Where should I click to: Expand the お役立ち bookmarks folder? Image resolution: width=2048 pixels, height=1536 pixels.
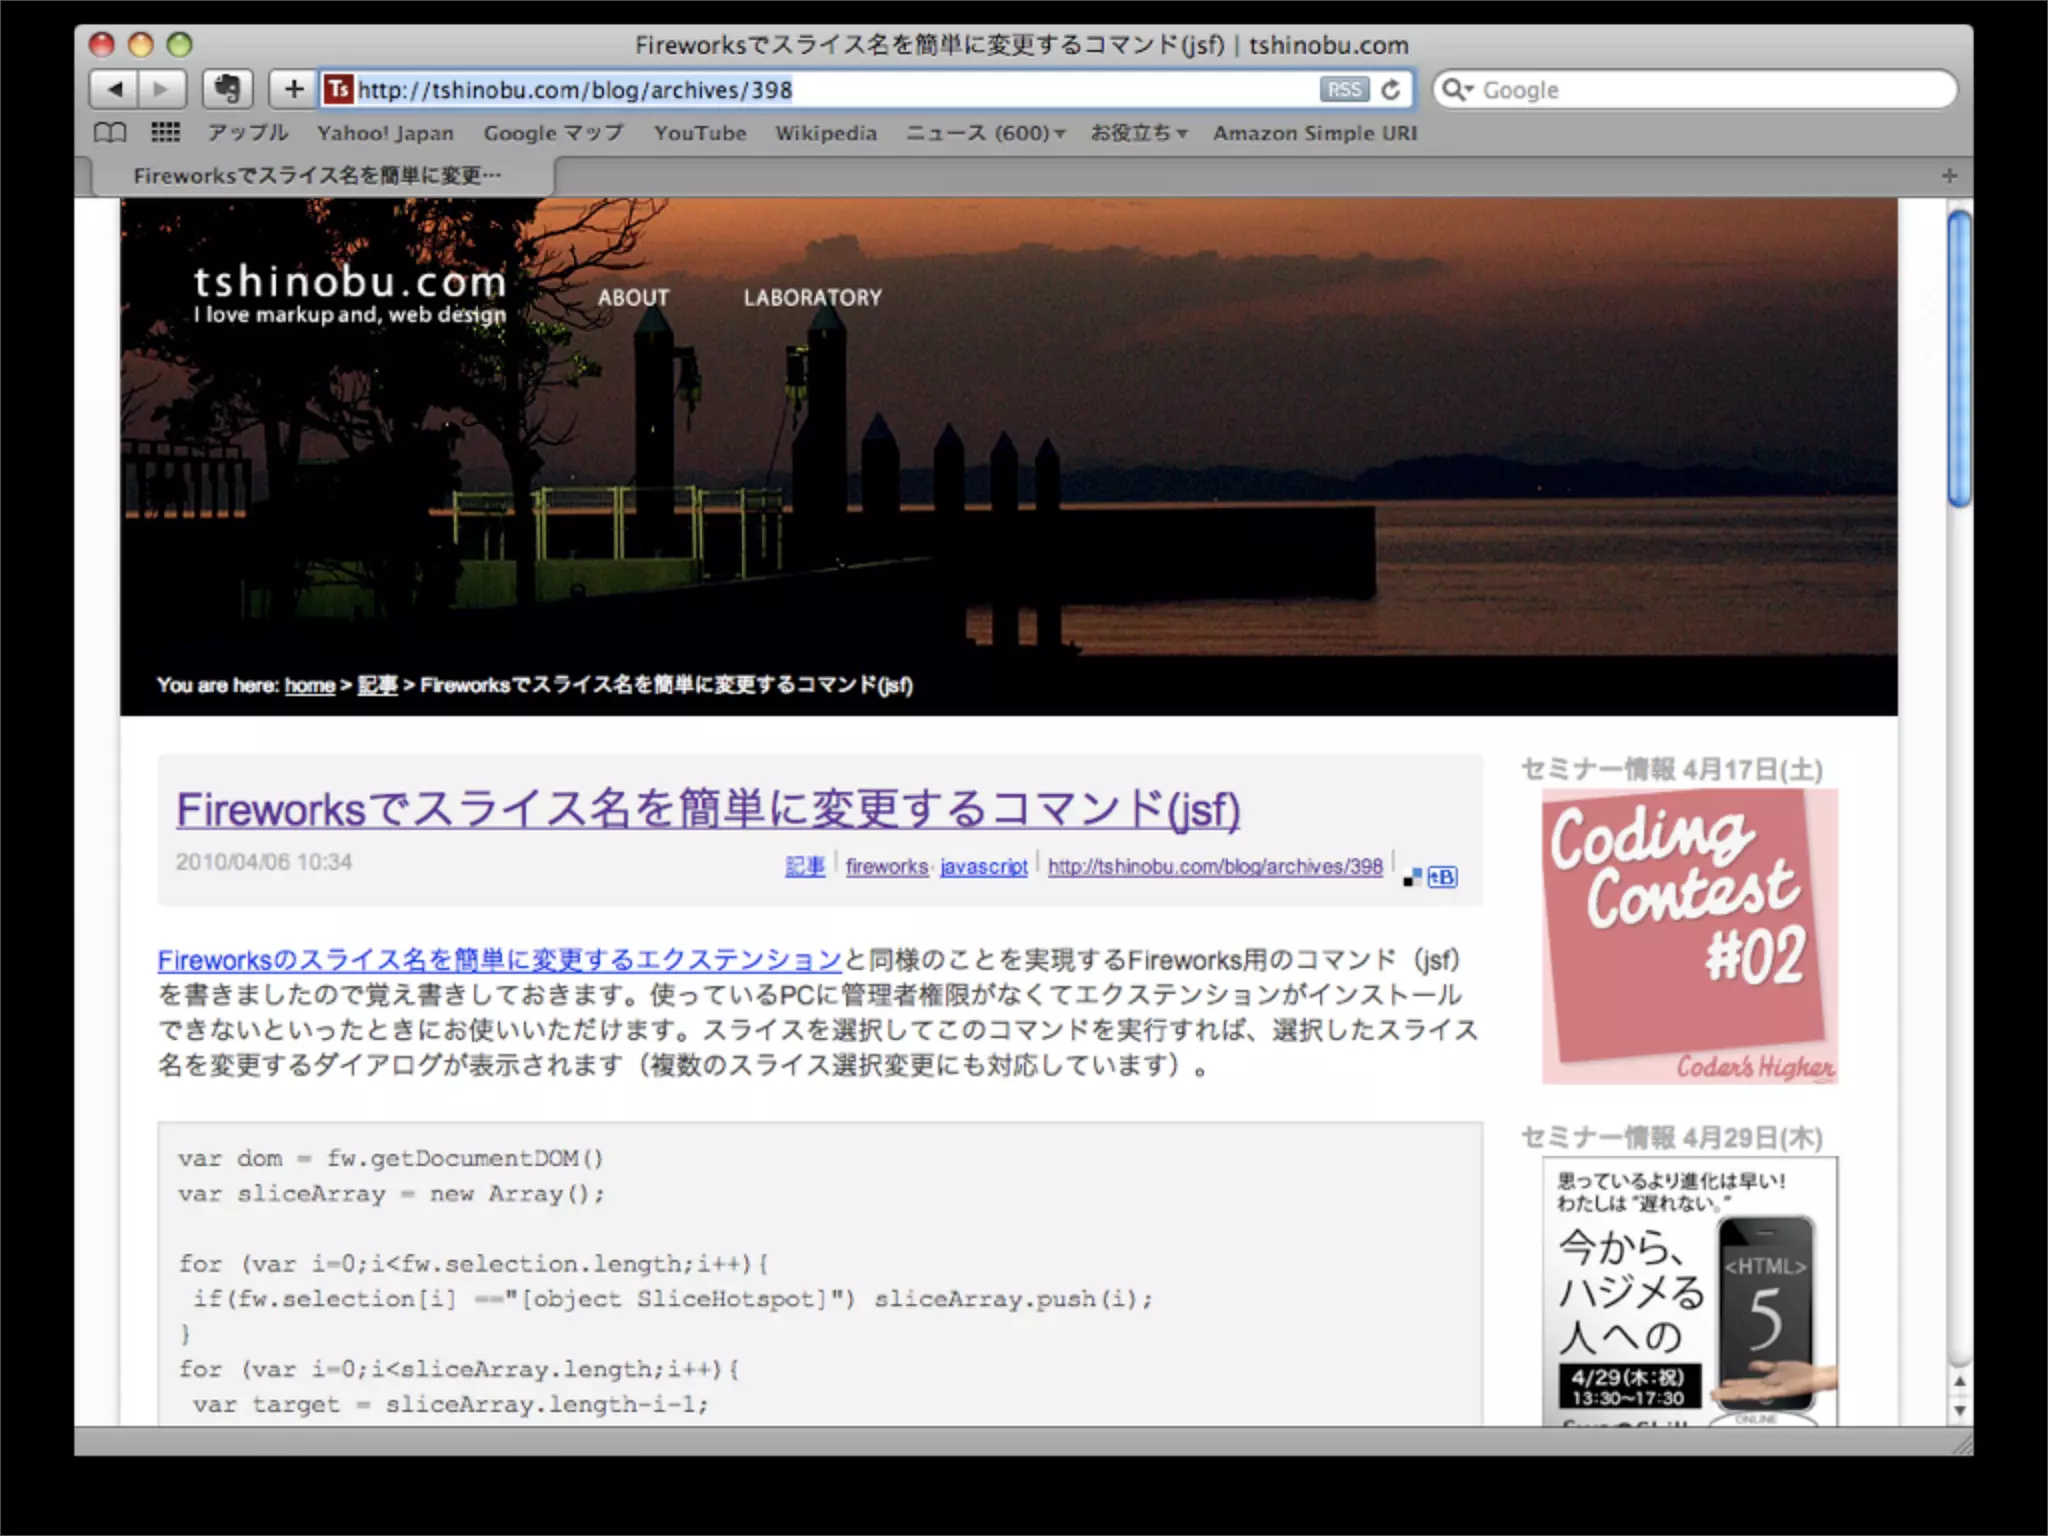(1138, 133)
